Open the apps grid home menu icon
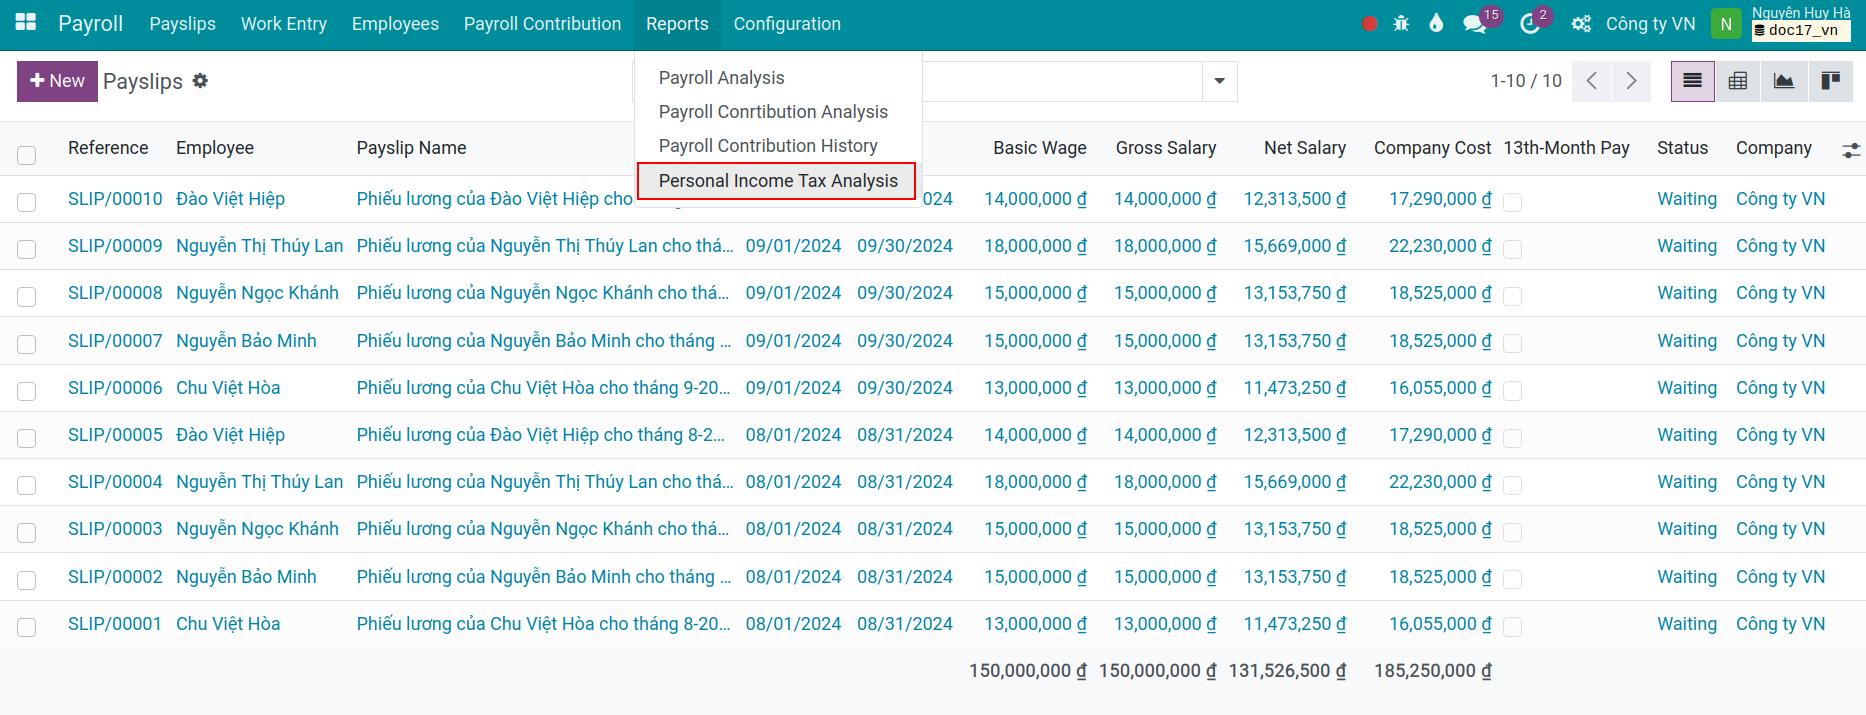The height and width of the screenshot is (715, 1866). click(x=26, y=22)
